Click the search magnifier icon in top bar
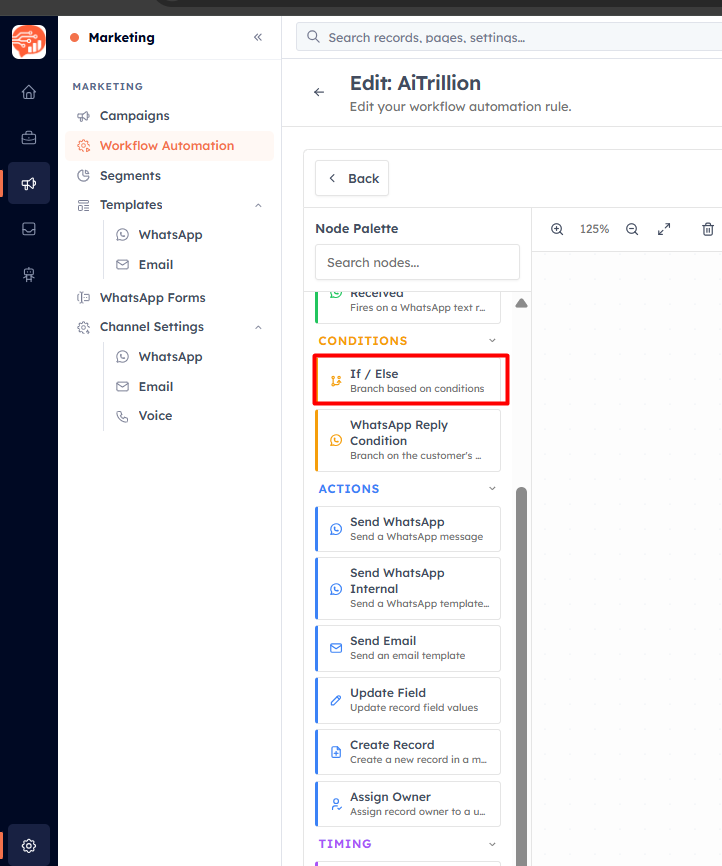 tap(313, 37)
